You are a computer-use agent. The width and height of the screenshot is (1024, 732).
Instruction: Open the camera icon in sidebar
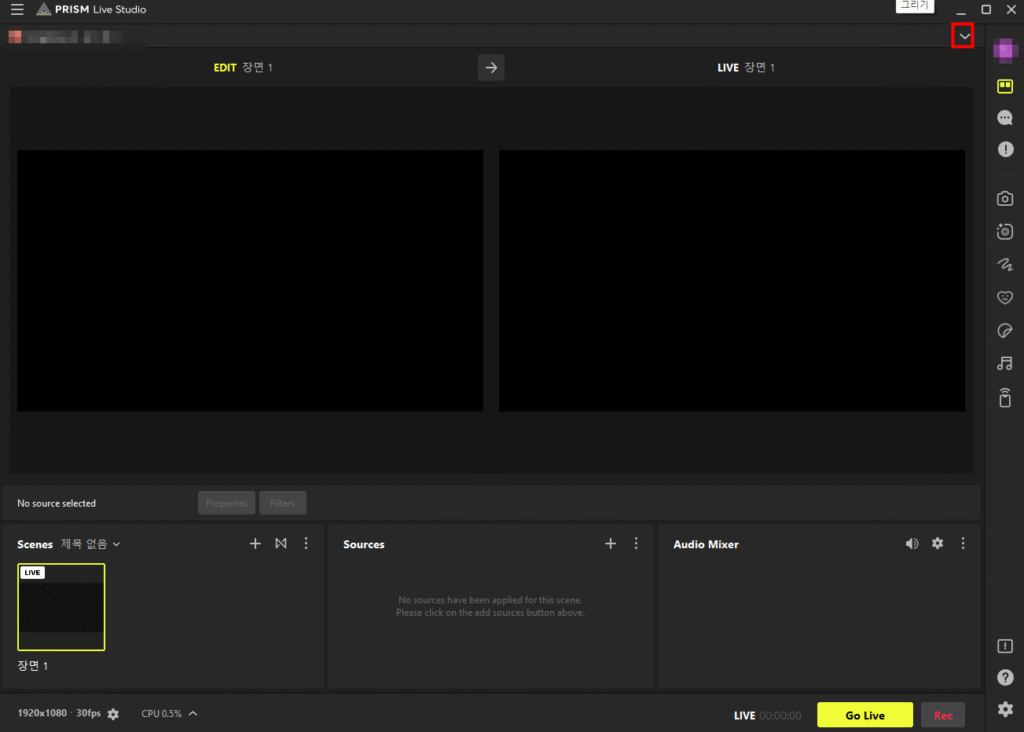click(1005, 199)
